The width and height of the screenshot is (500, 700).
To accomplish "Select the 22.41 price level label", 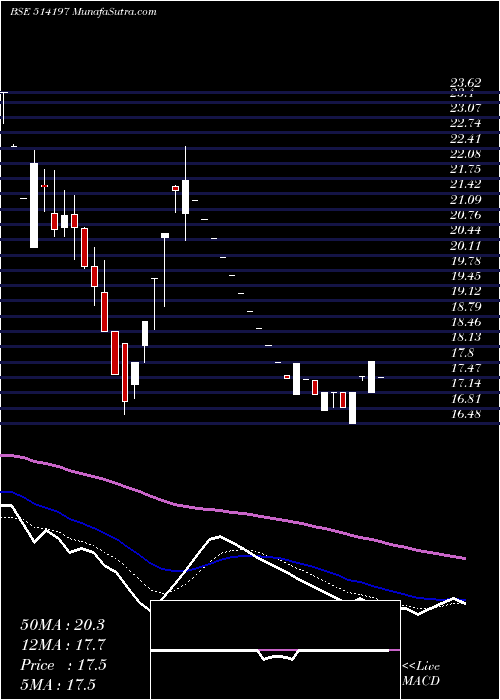I will tap(466, 139).
